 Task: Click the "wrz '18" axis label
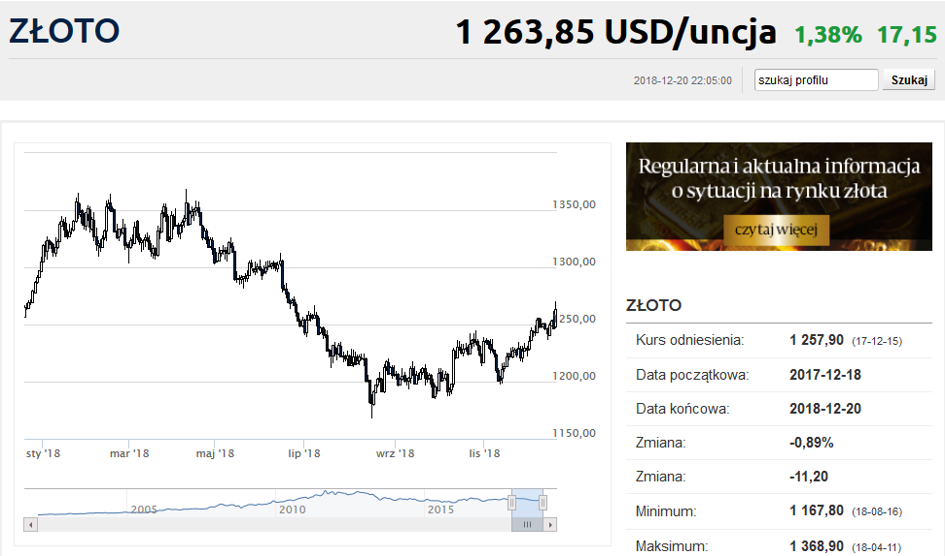[x=395, y=453]
